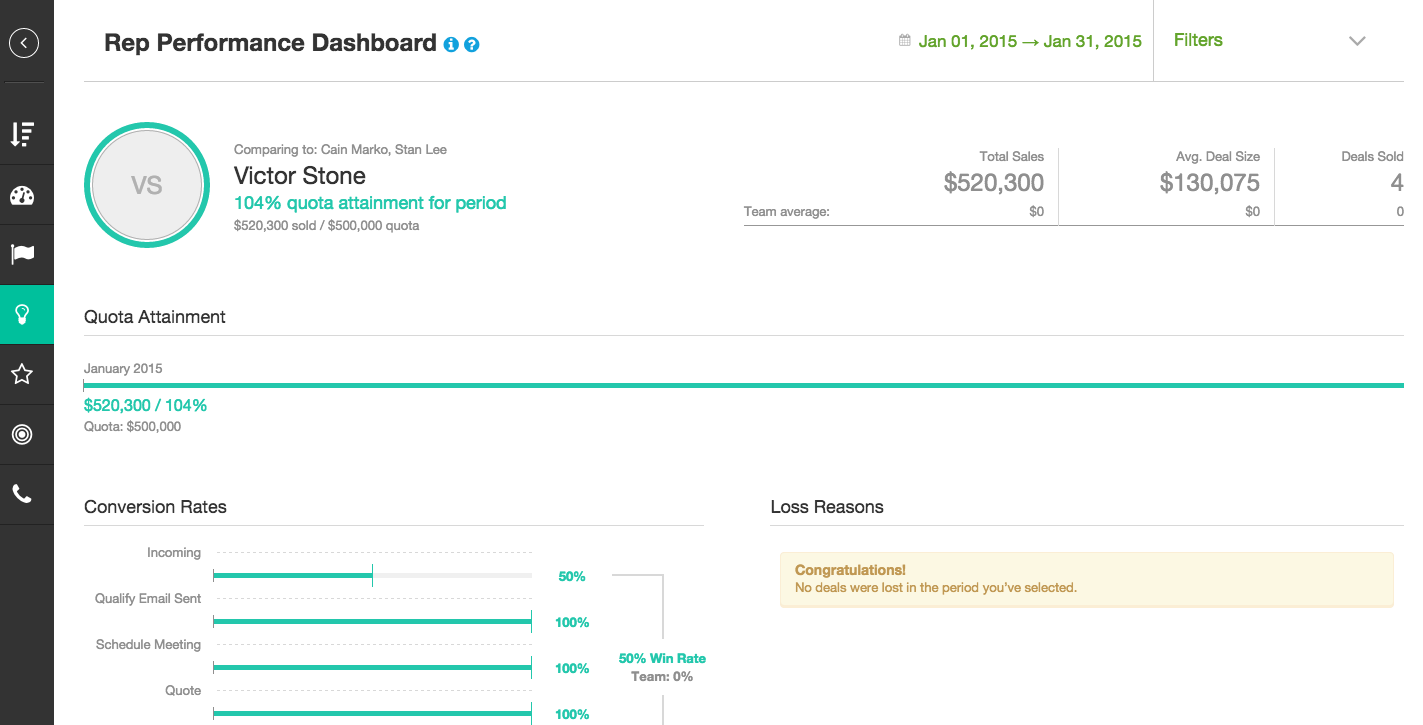Click the Filters chevron arrow
1423x725 pixels.
[x=1357, y=41]
